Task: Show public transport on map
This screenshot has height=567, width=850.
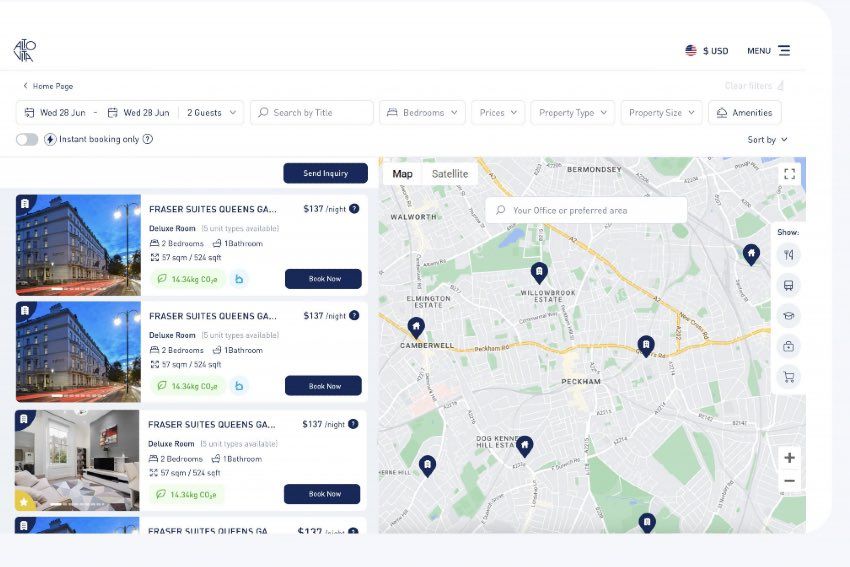Action: (789, 285)
